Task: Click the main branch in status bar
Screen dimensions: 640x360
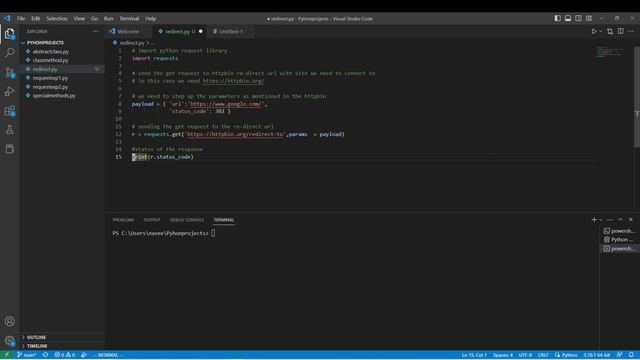Action: [26, 355]
